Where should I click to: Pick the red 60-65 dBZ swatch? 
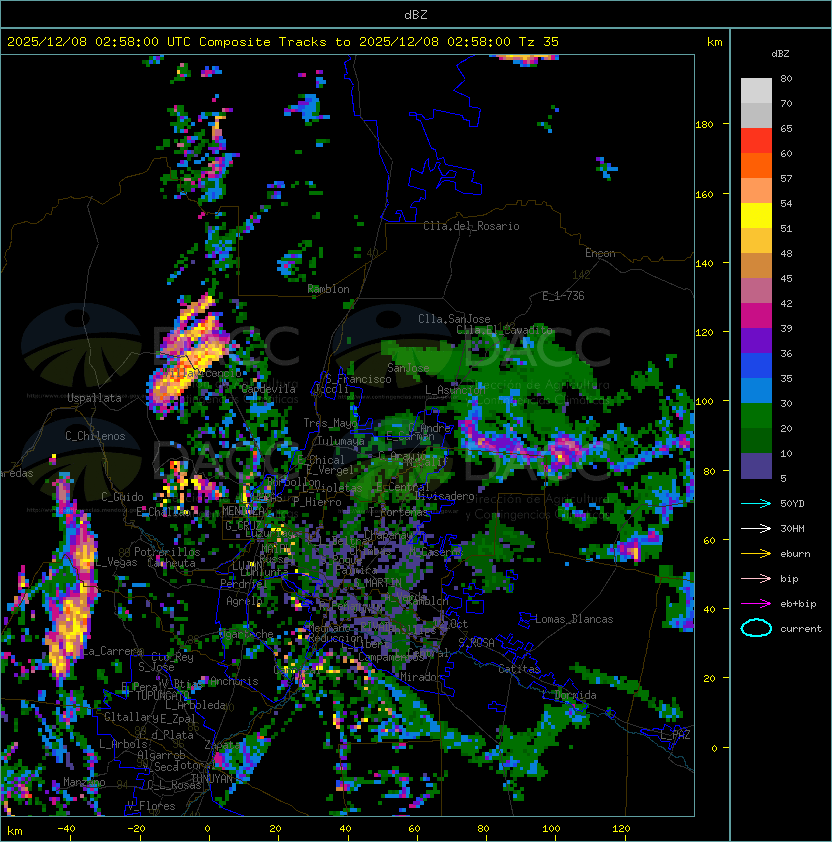(x=756, y=141)
